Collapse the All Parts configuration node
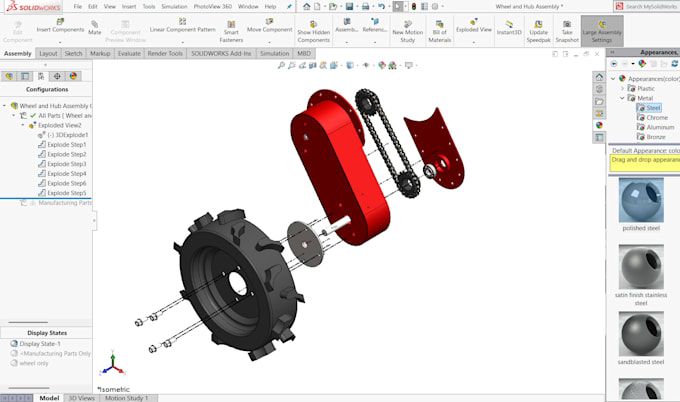Screen dimensions: 680x402 click(x=13, y=115)
